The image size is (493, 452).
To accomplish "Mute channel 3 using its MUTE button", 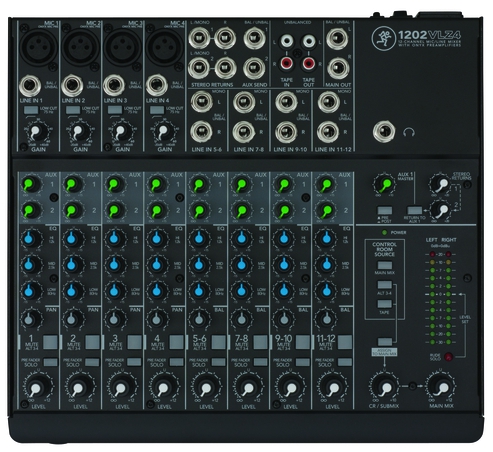I will coord(134,342).
